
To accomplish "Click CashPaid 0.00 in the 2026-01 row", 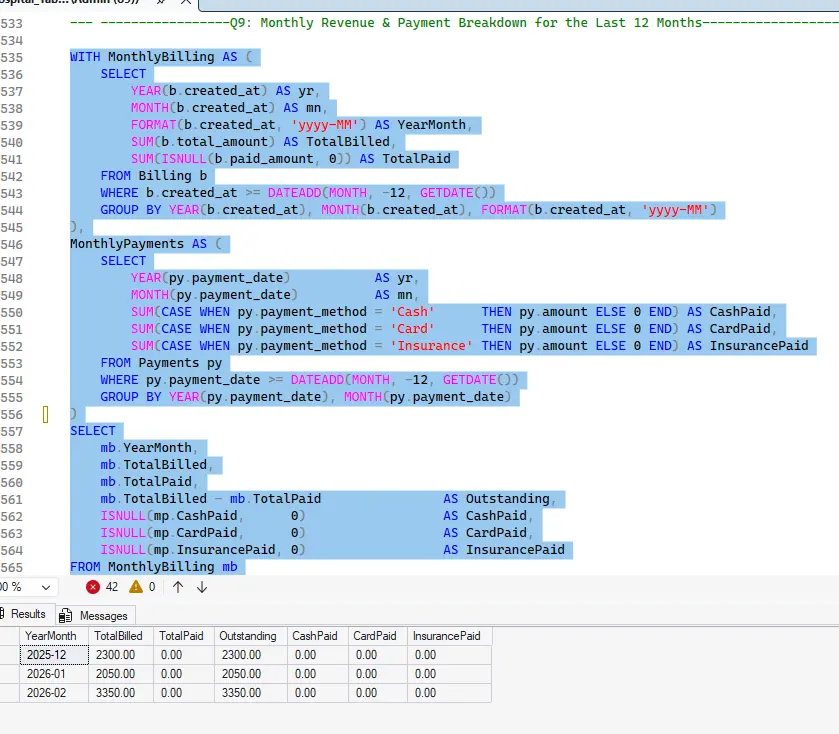I will tap(317, 674).
